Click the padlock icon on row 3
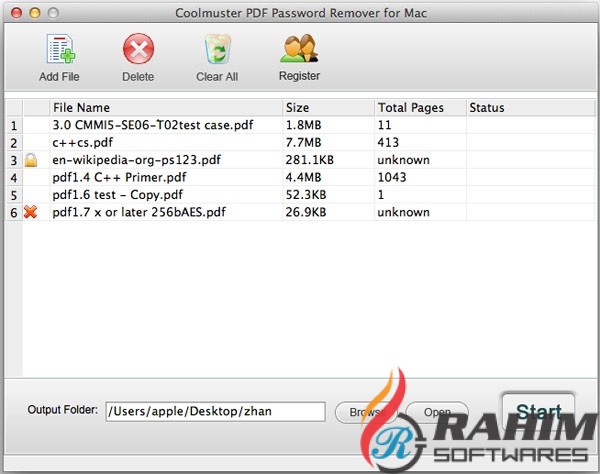The image size is (600, 474). (31, 160)
